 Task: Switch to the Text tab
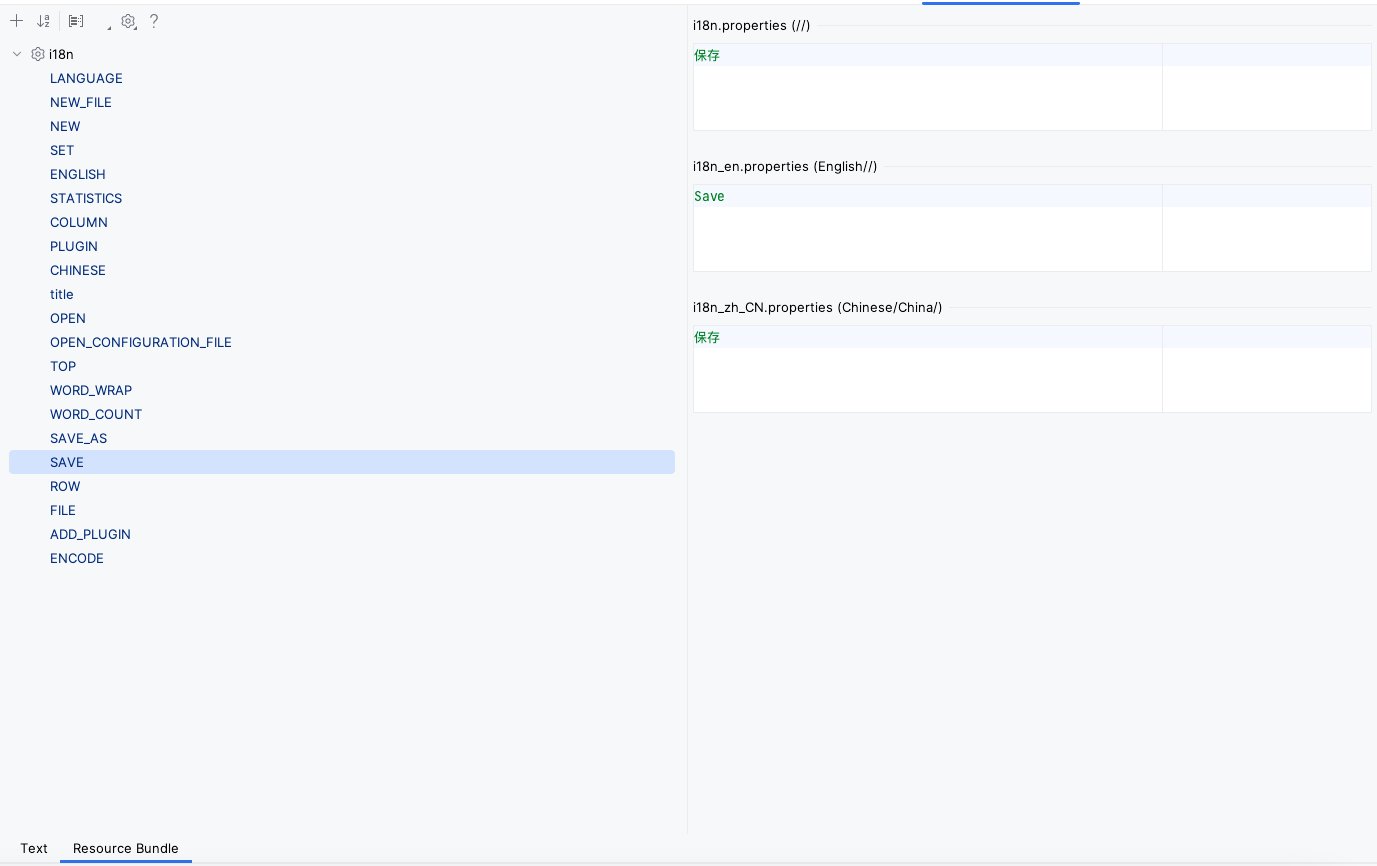click(34, 848)
